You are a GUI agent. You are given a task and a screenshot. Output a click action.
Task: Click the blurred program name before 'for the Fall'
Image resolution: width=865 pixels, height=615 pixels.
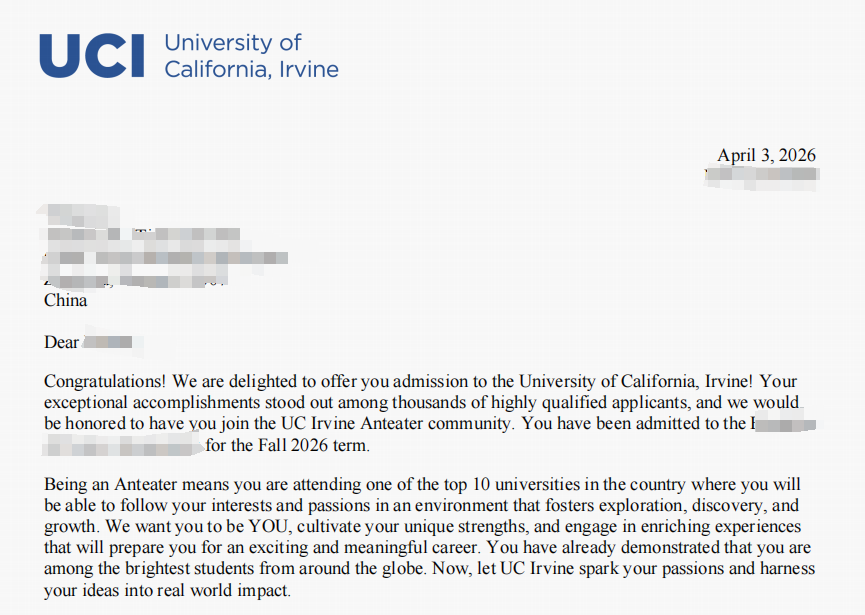click(124, 445)
